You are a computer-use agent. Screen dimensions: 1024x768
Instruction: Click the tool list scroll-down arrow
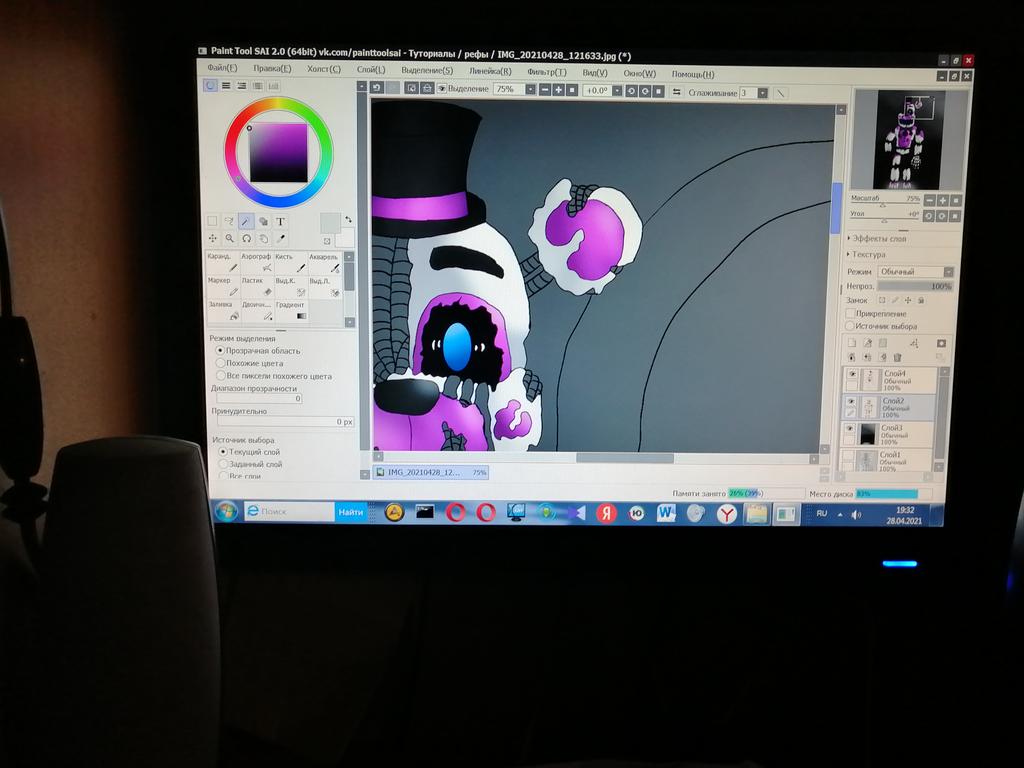point(349,322)
